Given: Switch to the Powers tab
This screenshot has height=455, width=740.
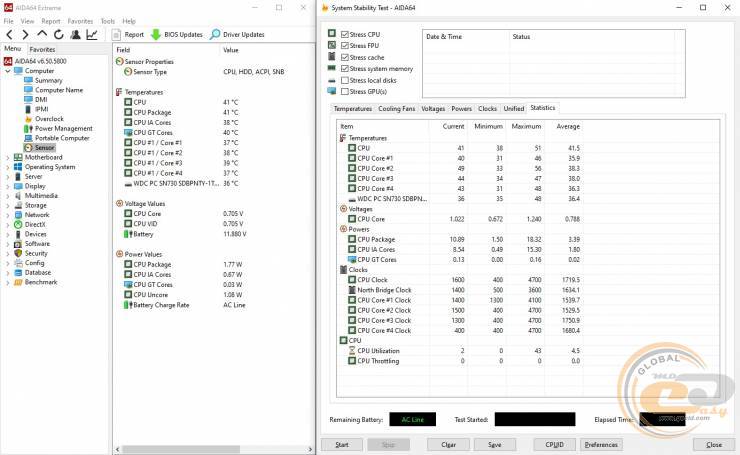Looking at the screenshot, I should click(x=461, y=109).
